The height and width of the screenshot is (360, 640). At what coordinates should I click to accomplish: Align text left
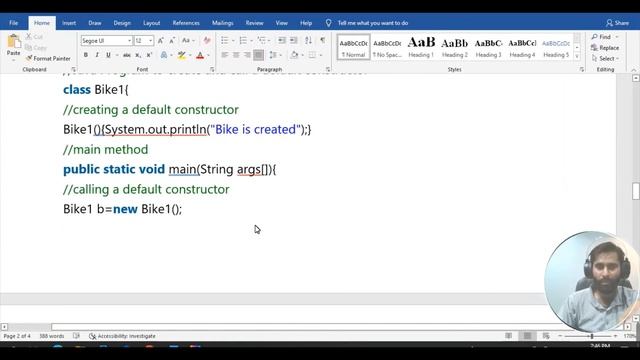pos(224,55)
